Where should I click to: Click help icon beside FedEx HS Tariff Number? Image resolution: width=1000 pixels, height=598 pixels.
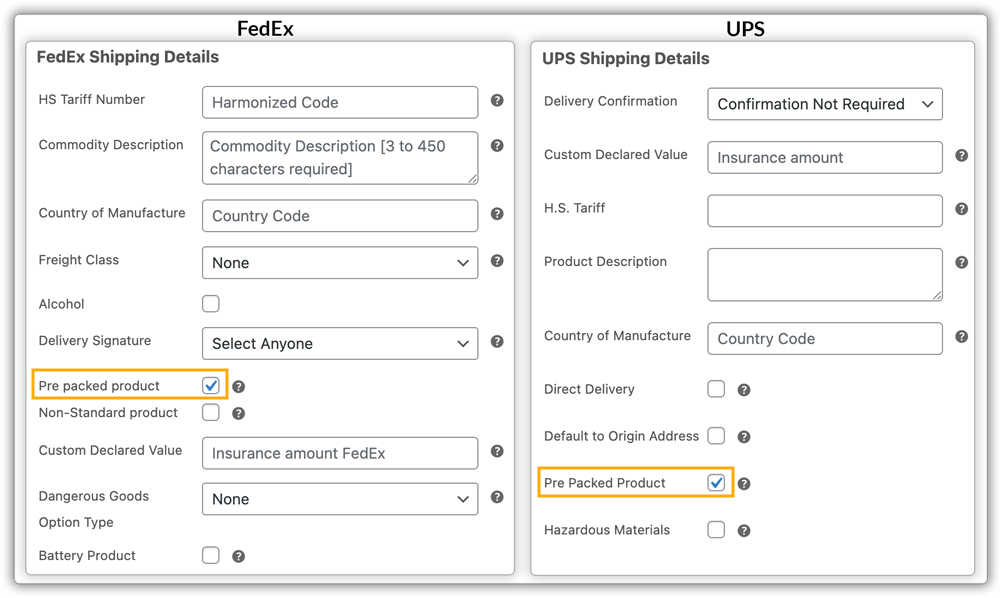pos(497,101)
